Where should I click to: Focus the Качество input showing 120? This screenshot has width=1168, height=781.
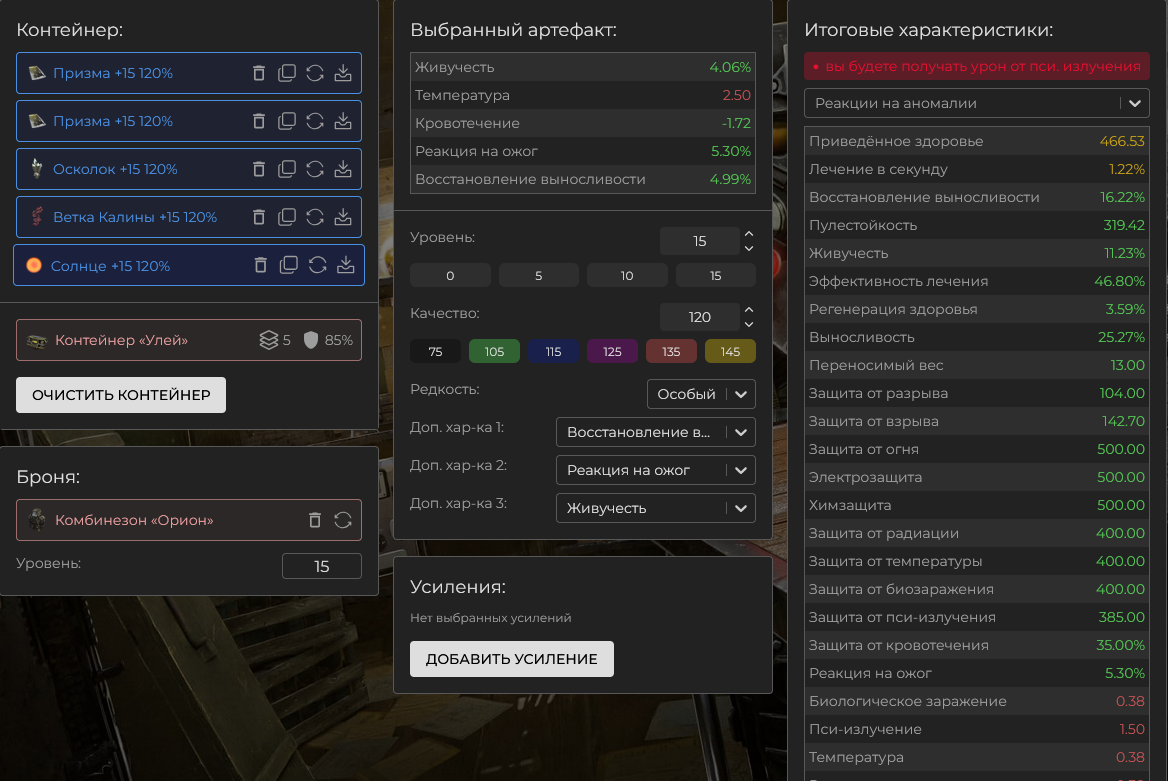[699, 317]
